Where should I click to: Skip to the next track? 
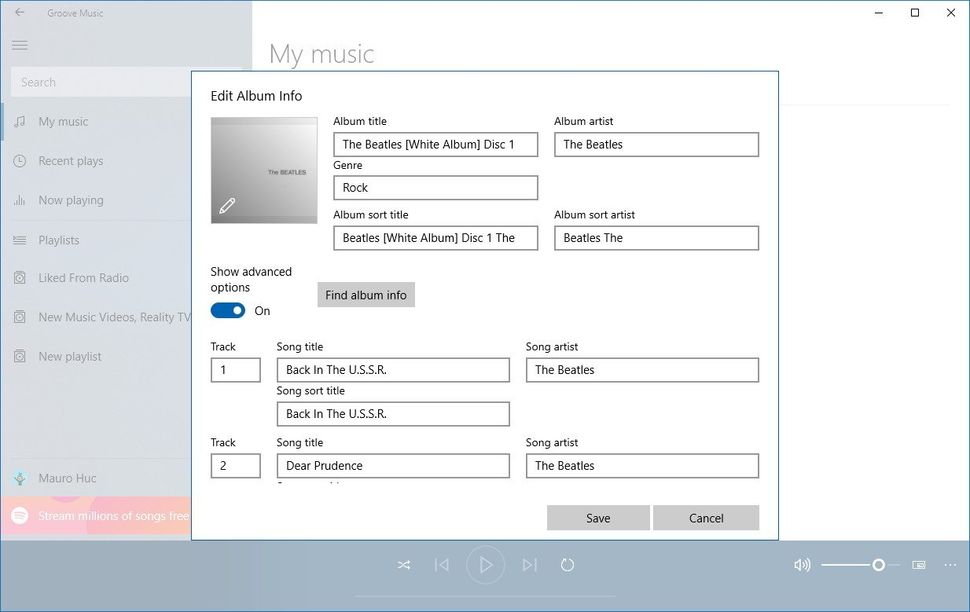click(x=530, y=564)
